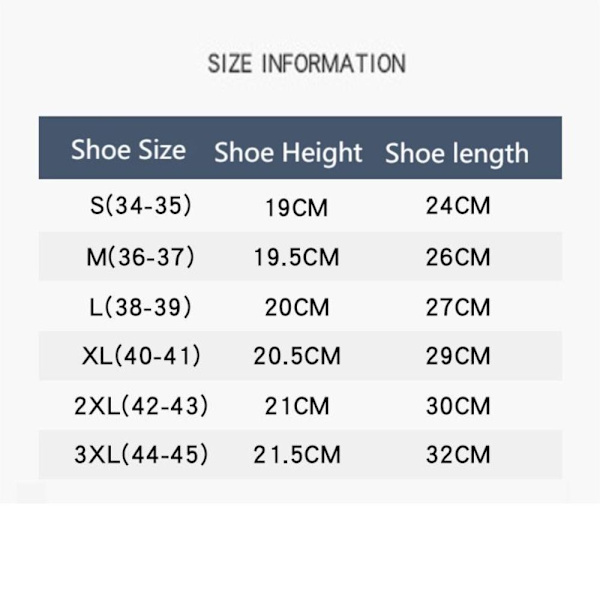Click the 19.5CM shoe height cell
The image size is (600, 600).
296,258
